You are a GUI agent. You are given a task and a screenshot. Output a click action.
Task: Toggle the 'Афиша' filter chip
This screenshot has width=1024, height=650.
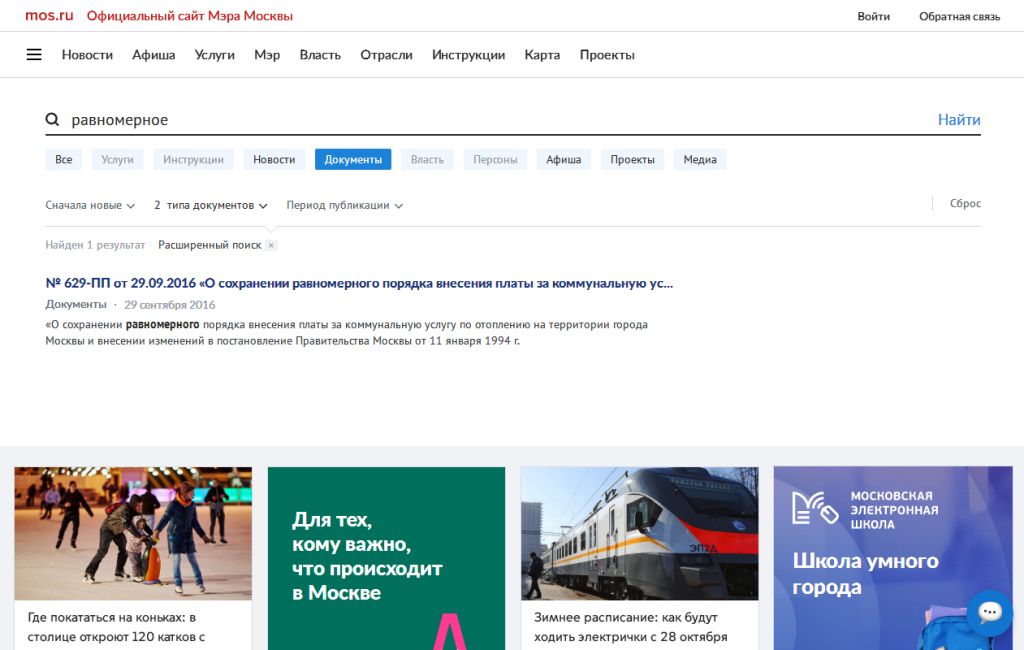(563, 159)
